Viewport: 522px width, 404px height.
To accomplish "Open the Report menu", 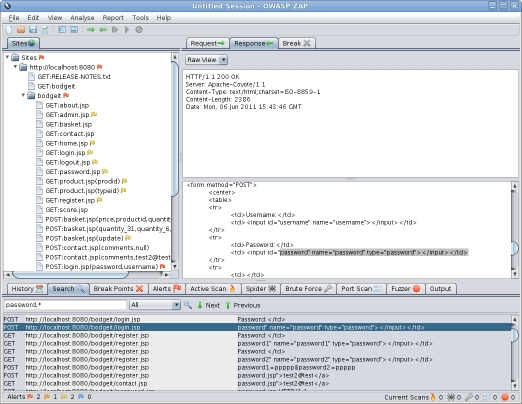I will 113,18.
